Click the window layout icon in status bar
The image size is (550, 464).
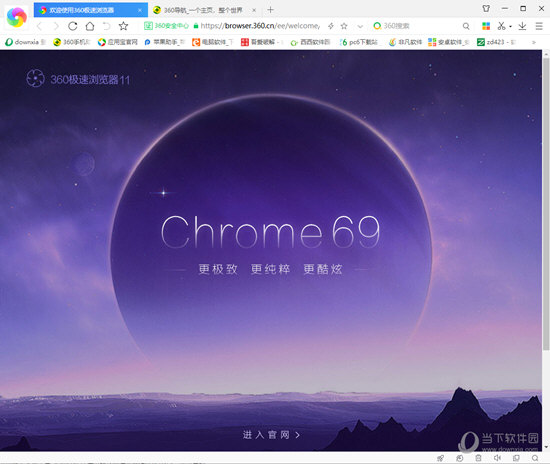(x=516, y=458)
